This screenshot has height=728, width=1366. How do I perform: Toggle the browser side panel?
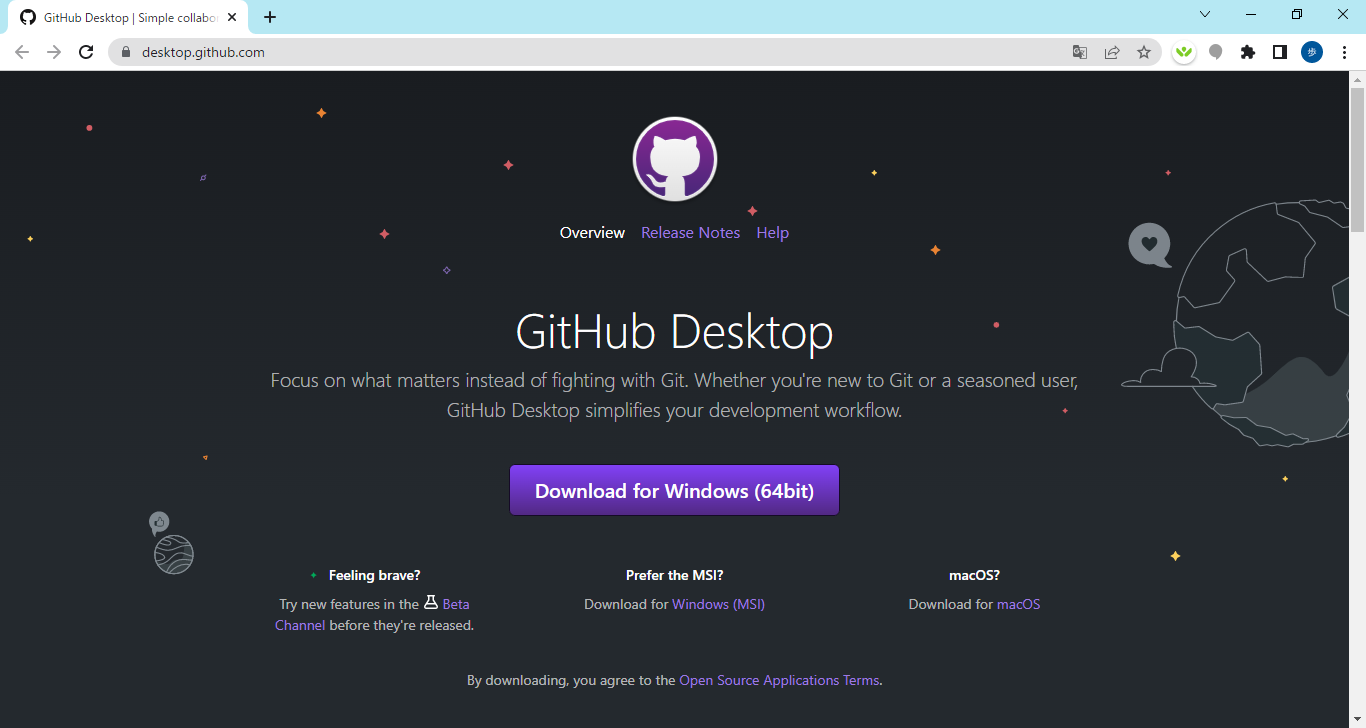pyautogui.click(x=1279, y=52)
